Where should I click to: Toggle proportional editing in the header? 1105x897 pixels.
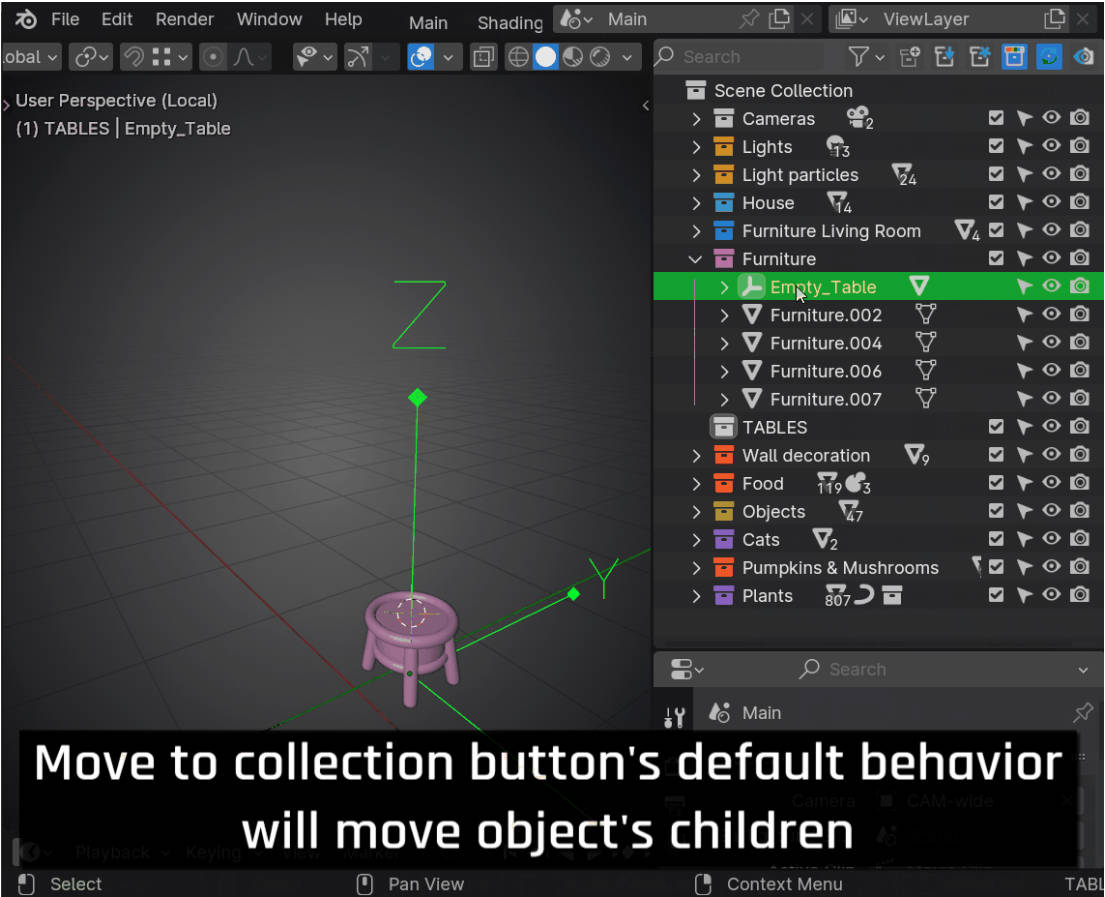[x=213, y=57]
